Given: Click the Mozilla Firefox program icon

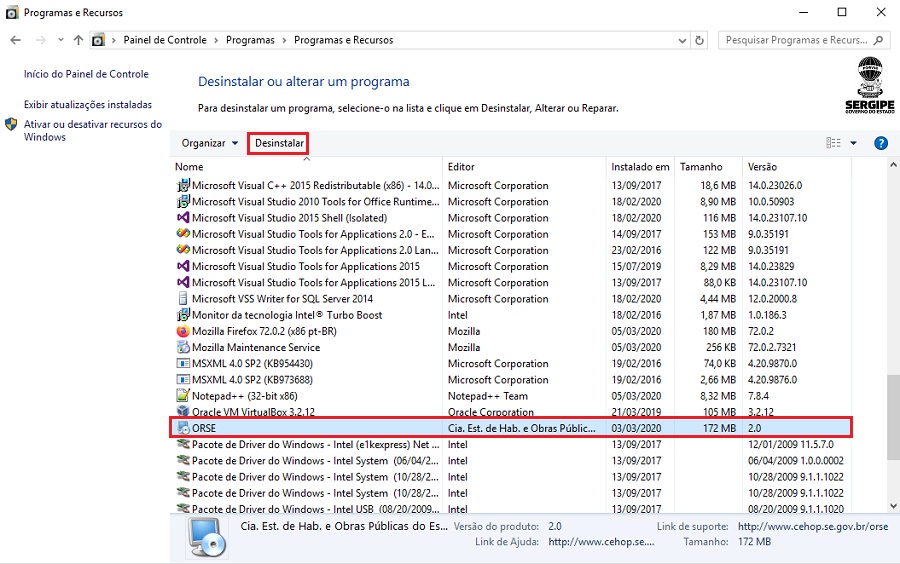Looking at the screenshot, I should pyautogui.click(x=183, y=331).
